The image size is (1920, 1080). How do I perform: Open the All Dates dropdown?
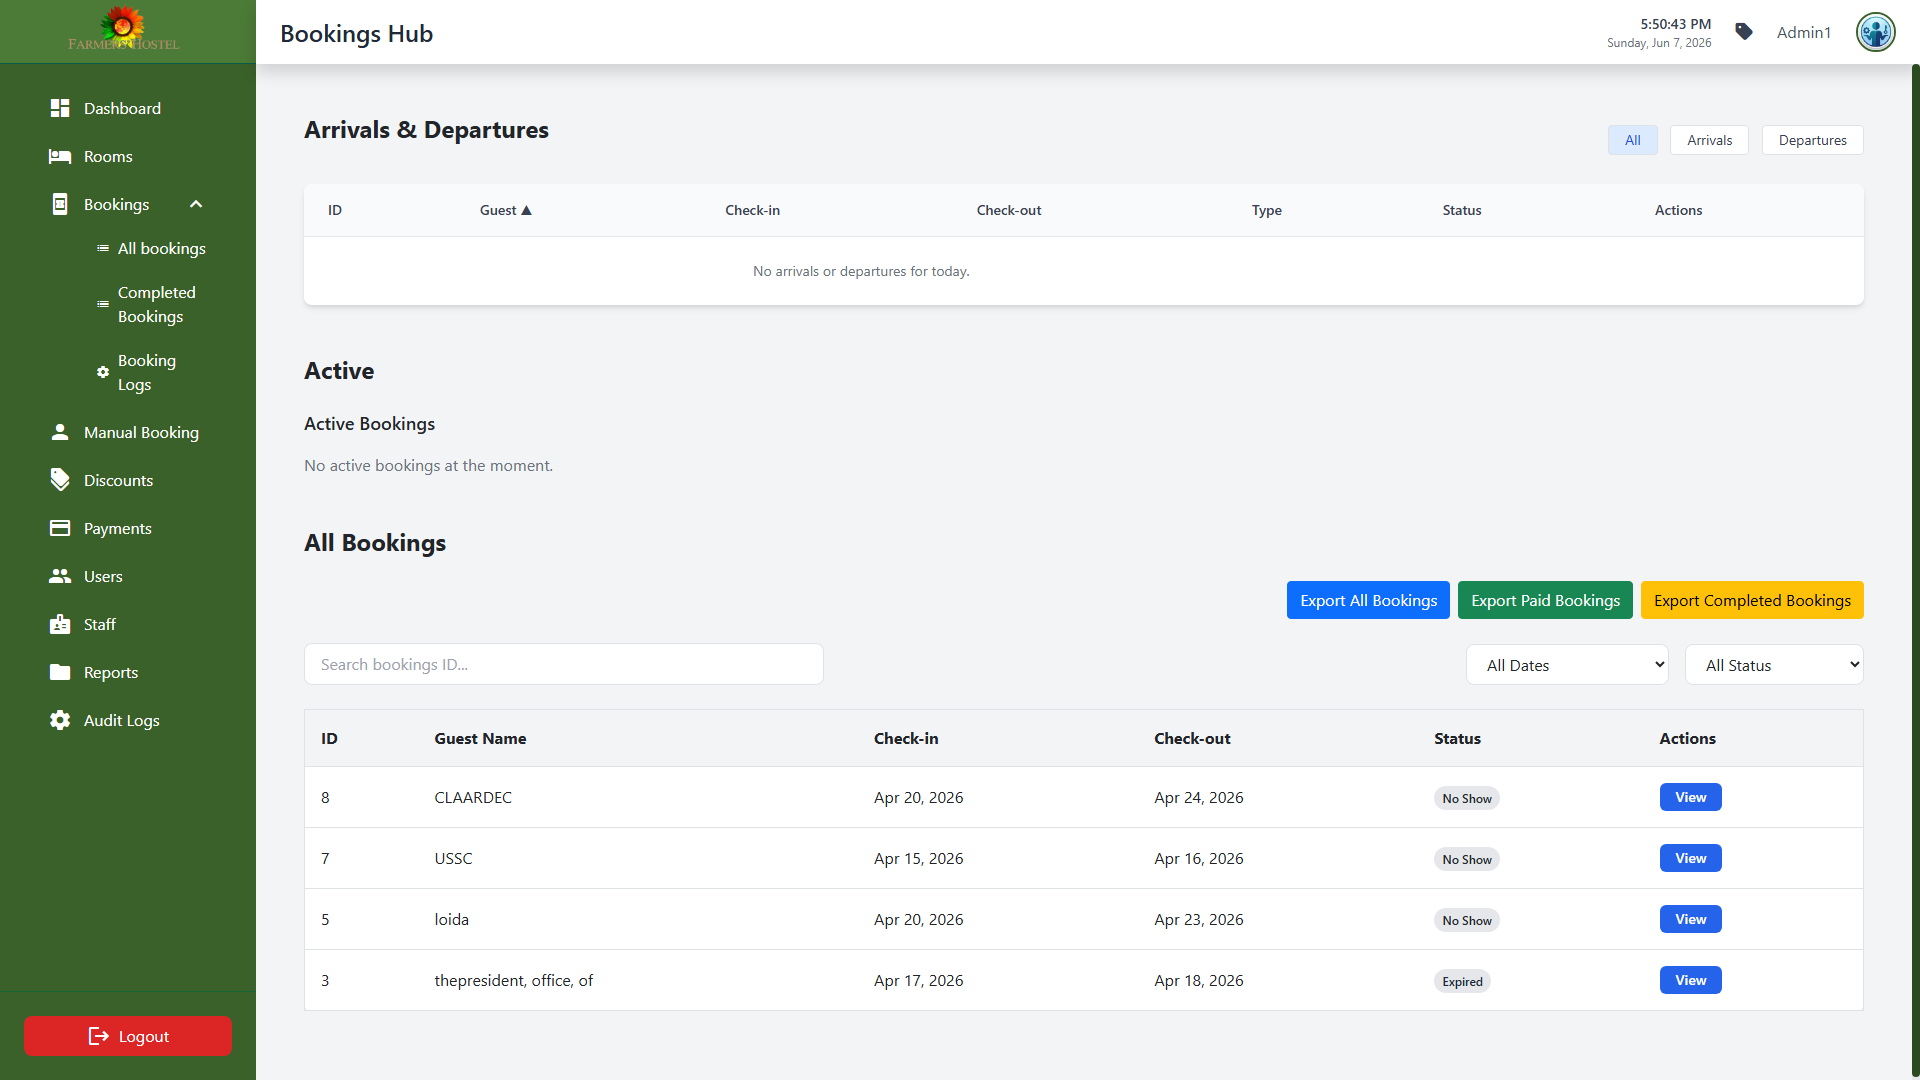coord(1567,665)
